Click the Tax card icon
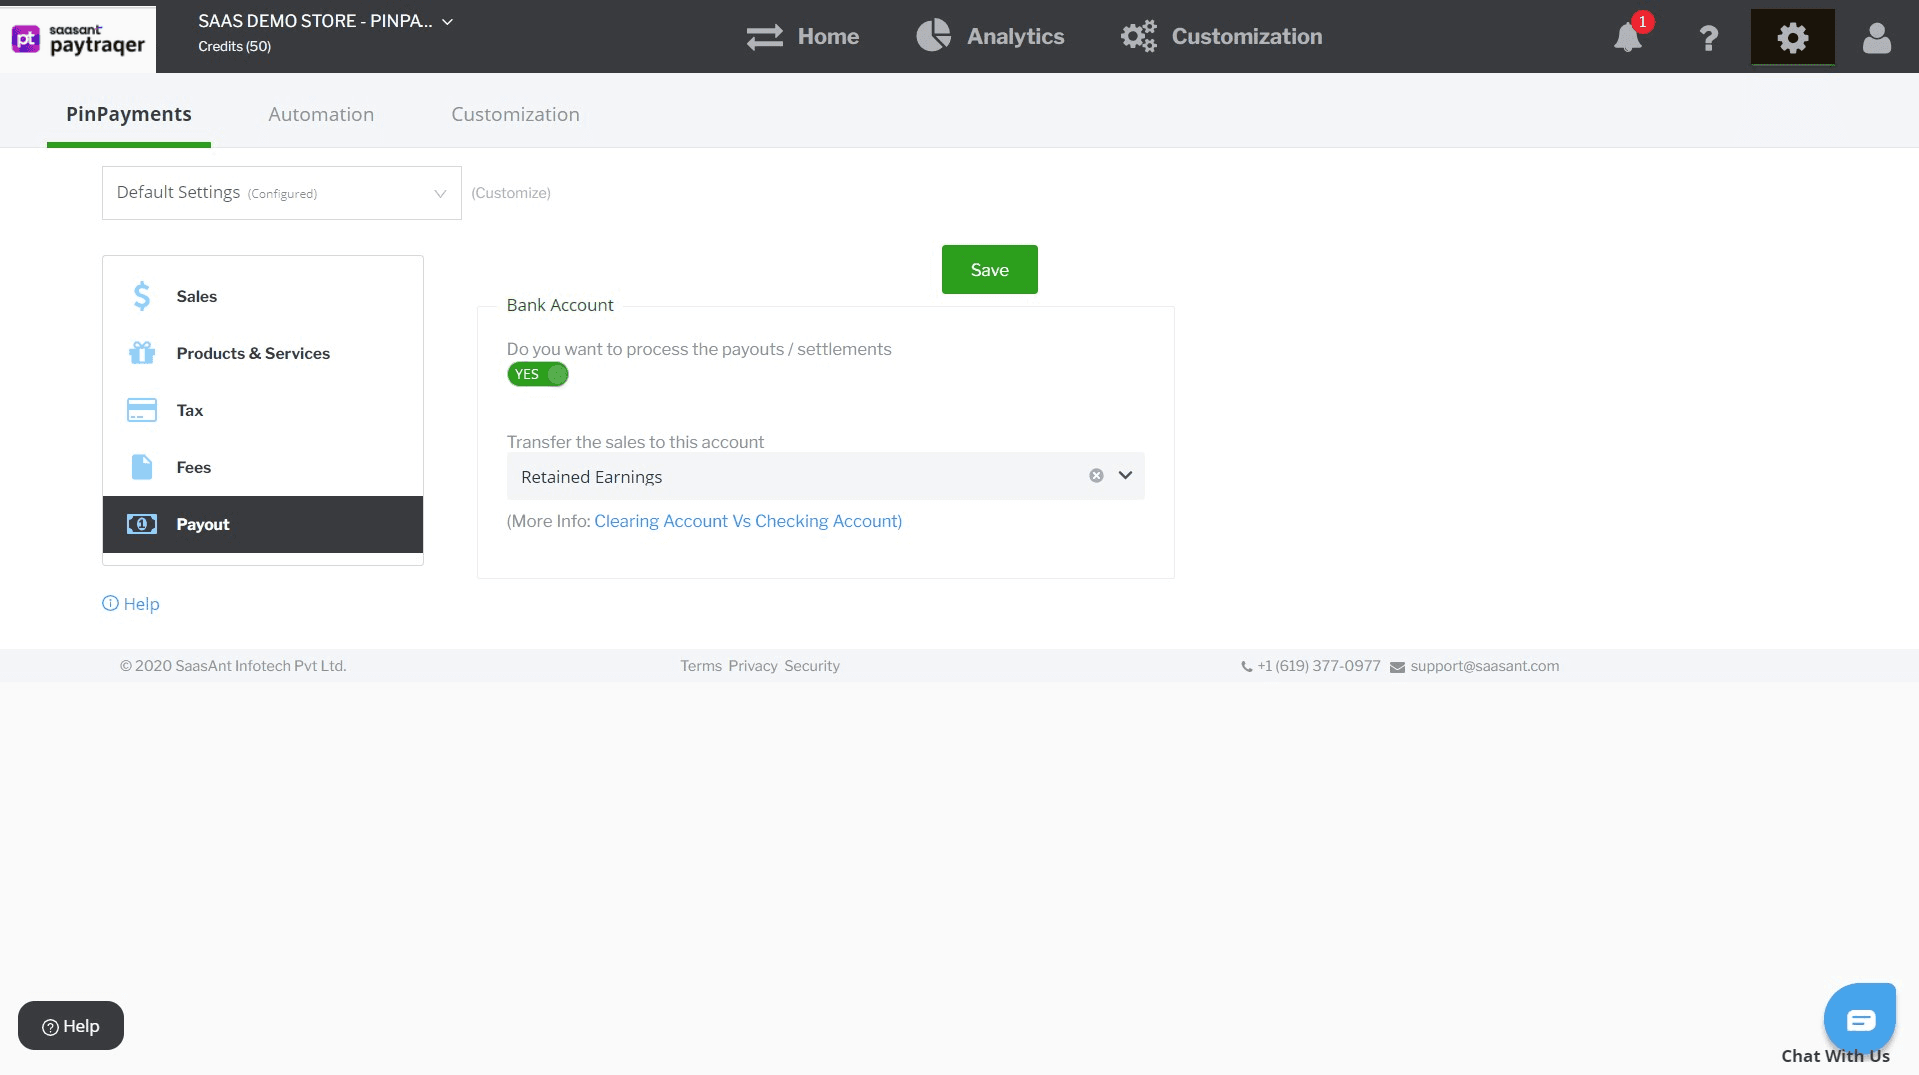This screenshot has height=1075, width=1919. coord(142,410)
